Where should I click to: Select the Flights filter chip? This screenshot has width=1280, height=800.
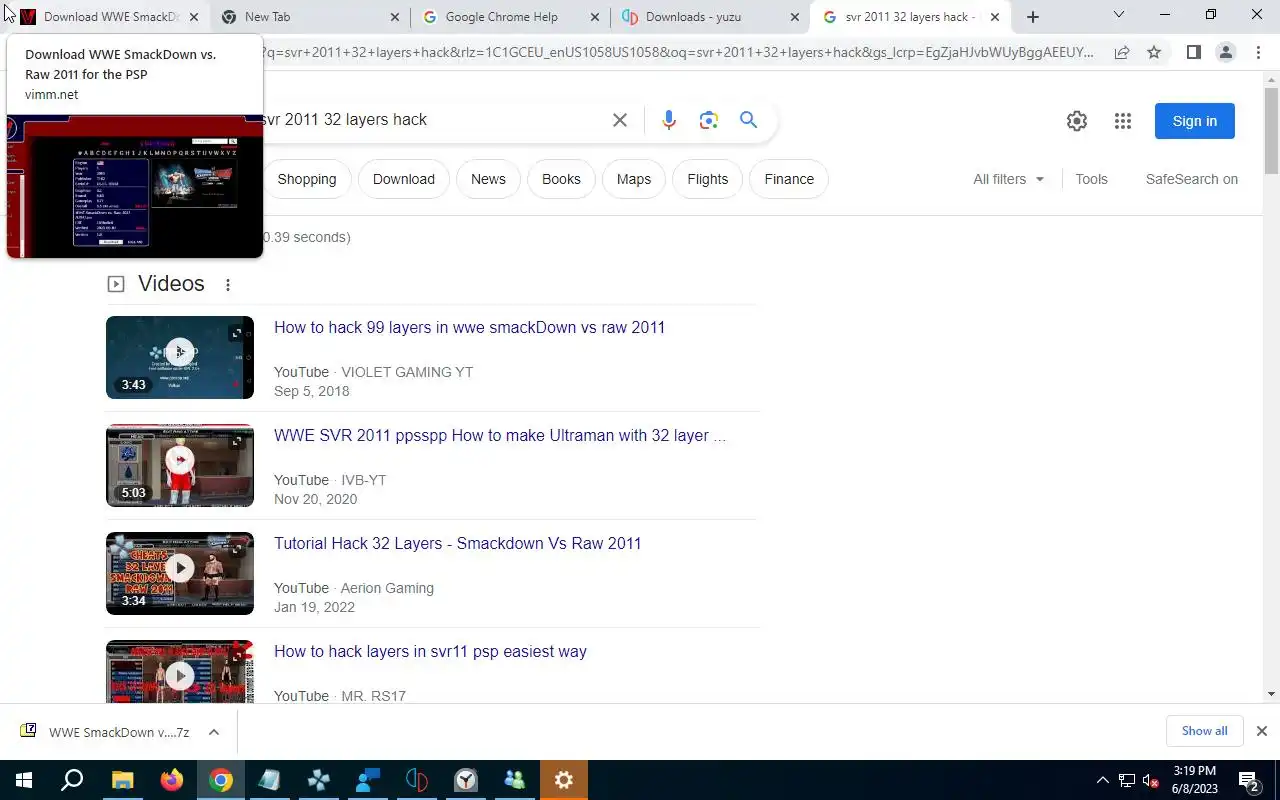[x=708, y=179]
